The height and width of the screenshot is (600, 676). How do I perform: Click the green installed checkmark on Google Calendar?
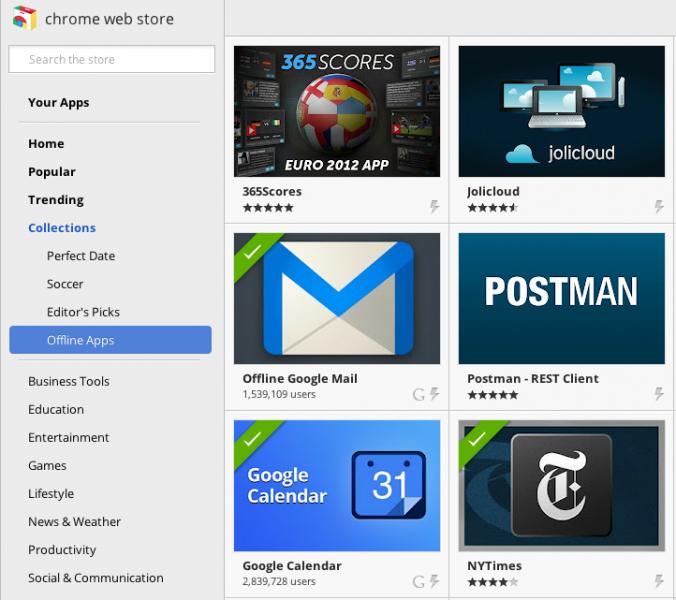[x=251, y=438]
